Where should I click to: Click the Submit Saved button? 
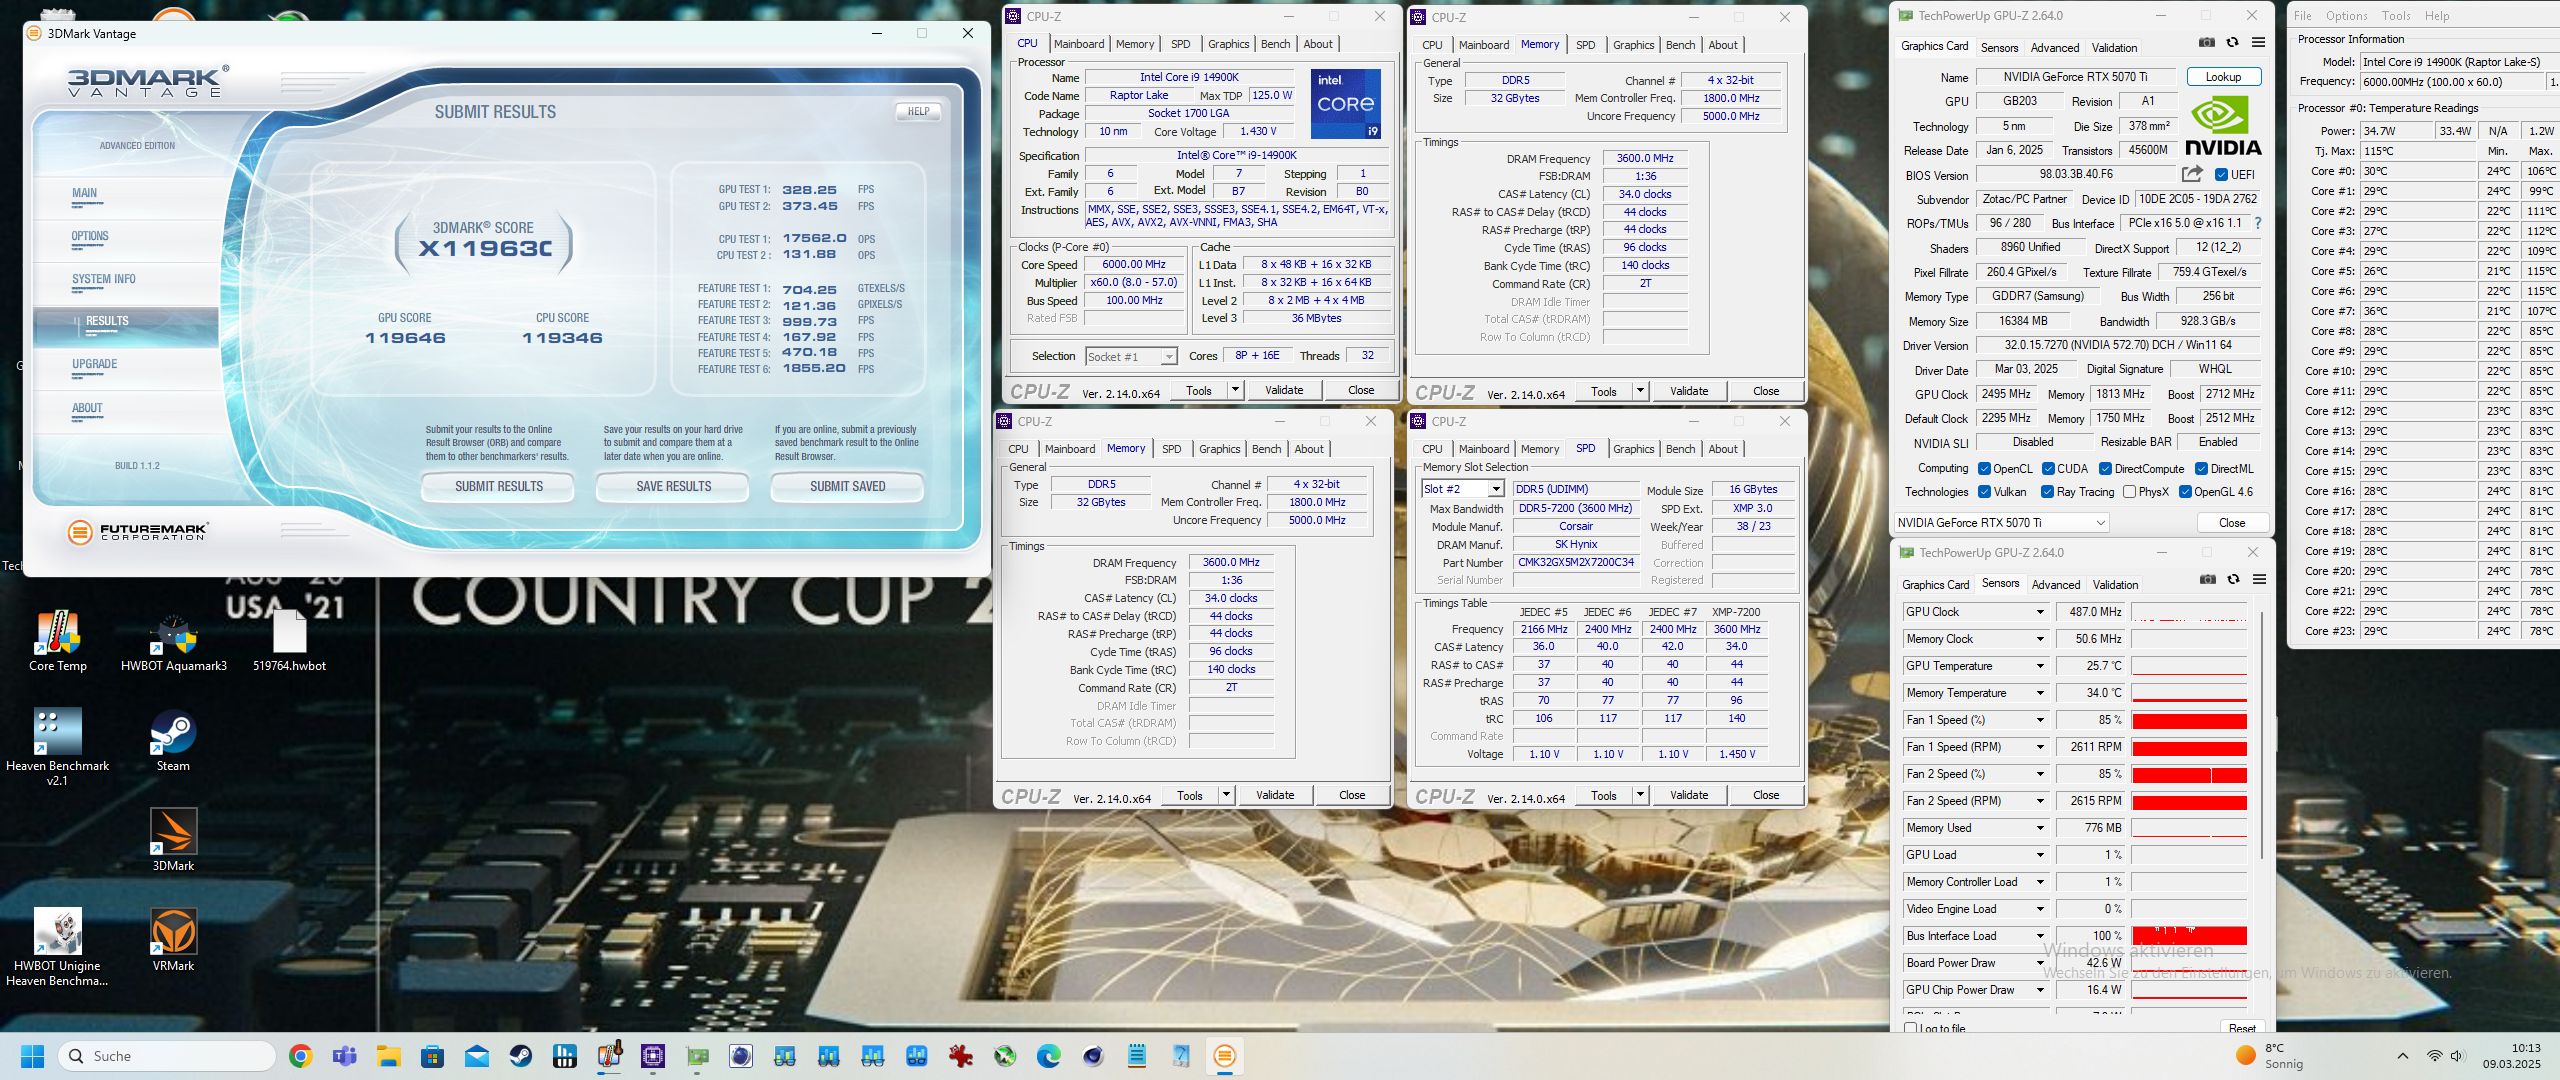[848, 487]
